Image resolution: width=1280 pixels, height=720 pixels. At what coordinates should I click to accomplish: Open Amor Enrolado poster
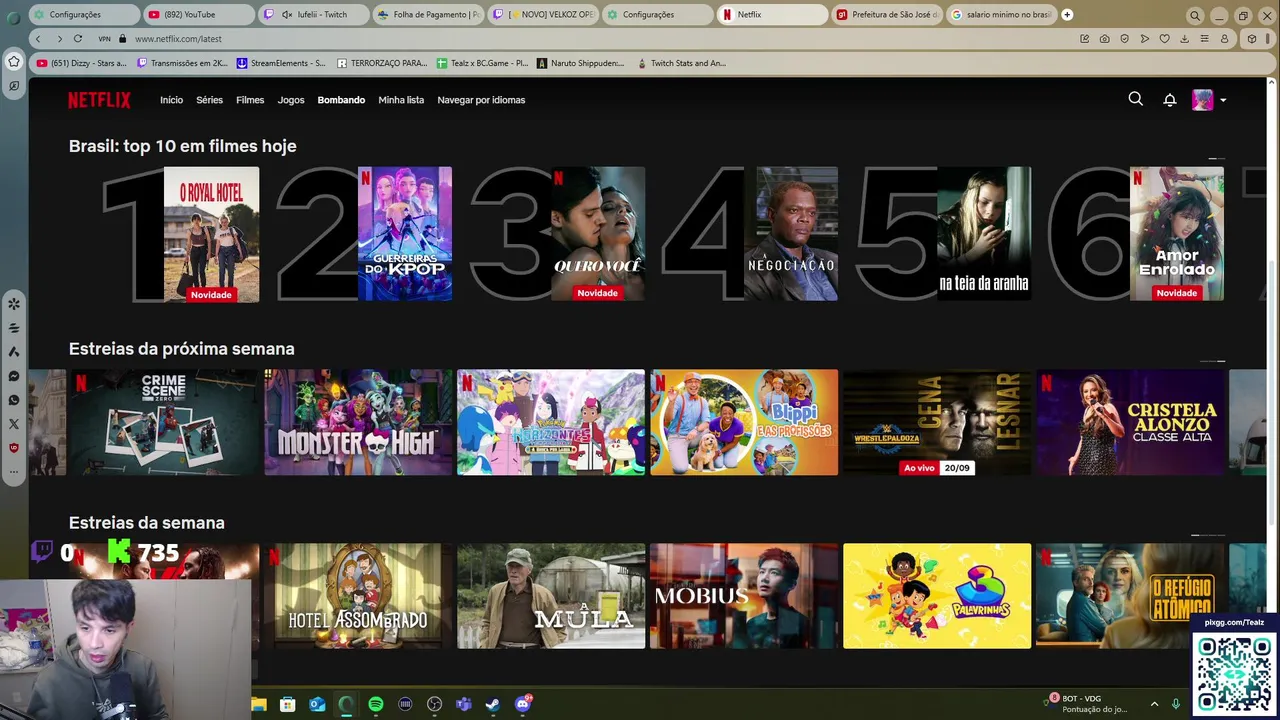coord(1177,234)
